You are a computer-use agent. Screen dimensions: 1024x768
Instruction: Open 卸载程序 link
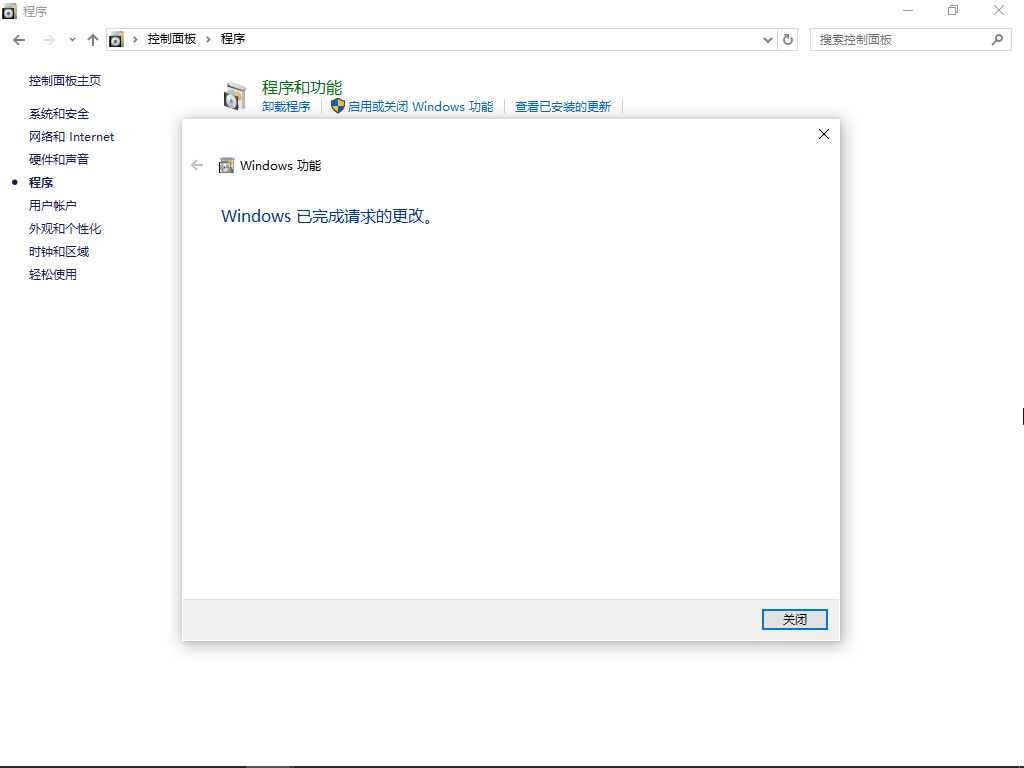tap(288, 106)
